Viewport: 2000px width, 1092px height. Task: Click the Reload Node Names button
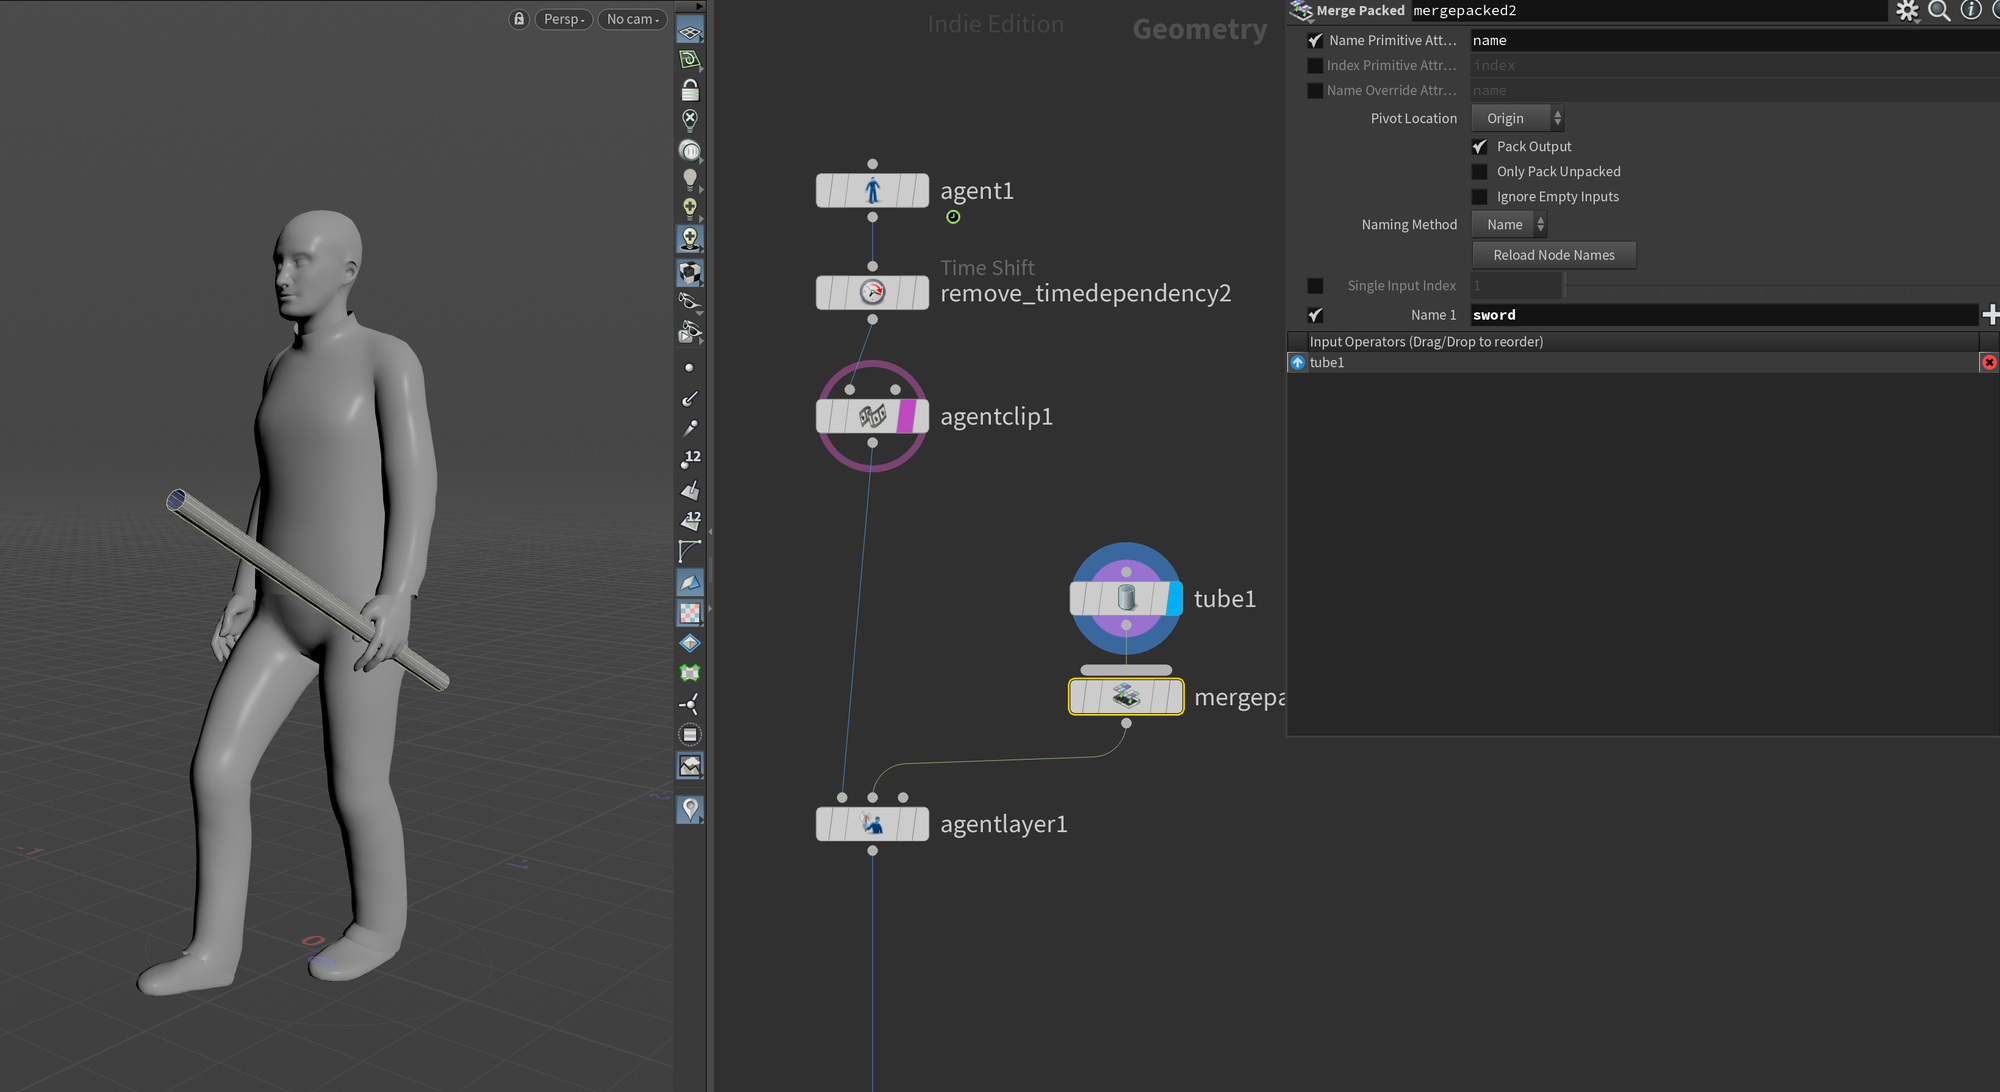(1550, 254)
